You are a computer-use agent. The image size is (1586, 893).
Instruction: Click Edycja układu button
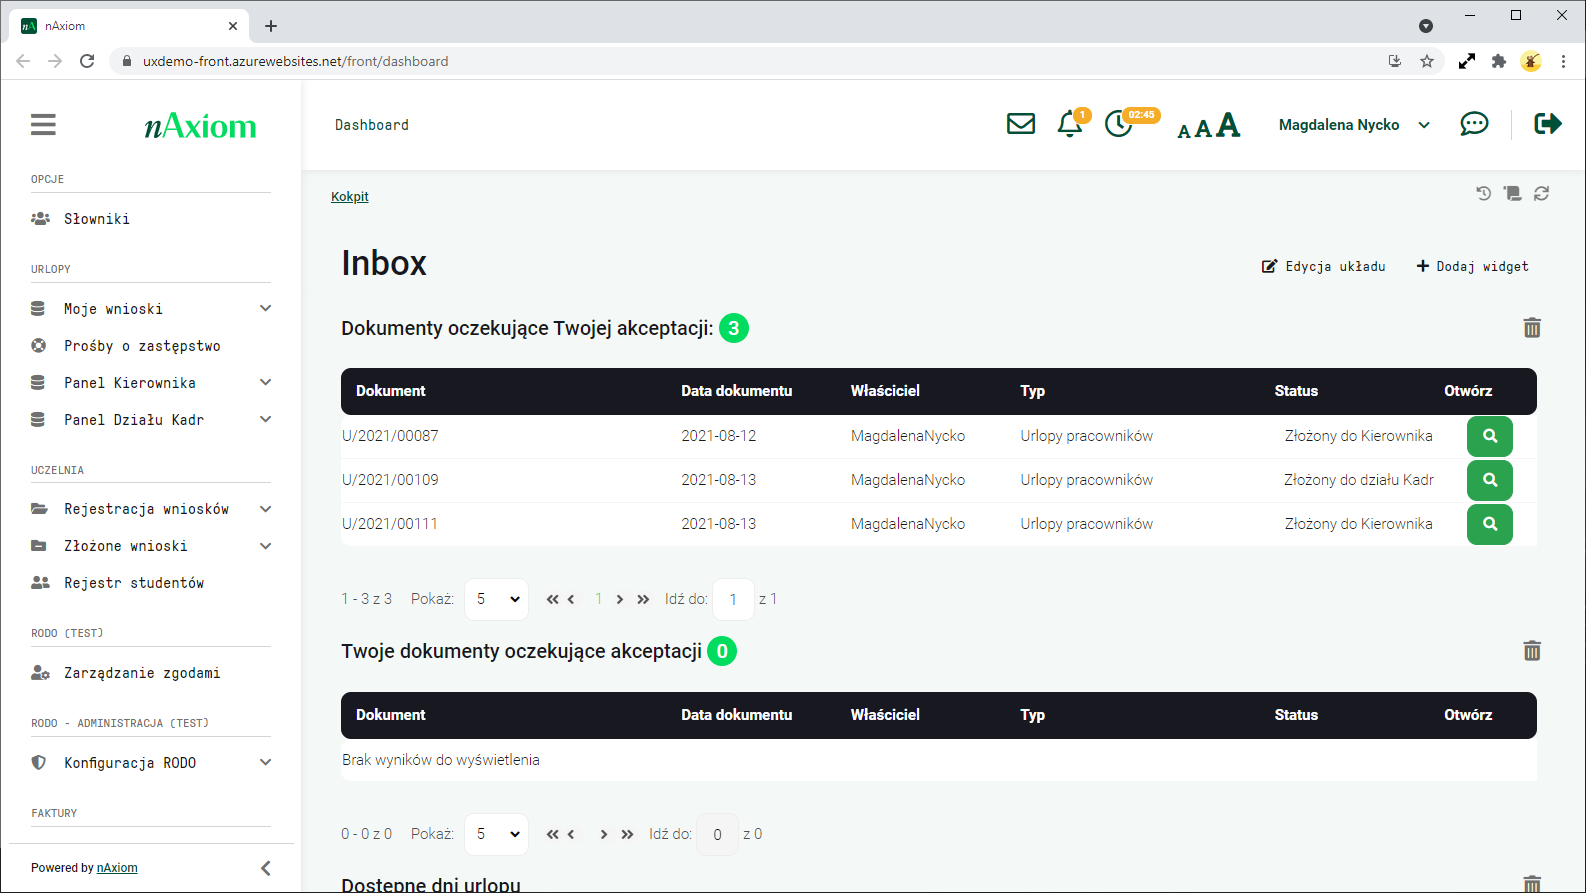tap(1324, 266)
